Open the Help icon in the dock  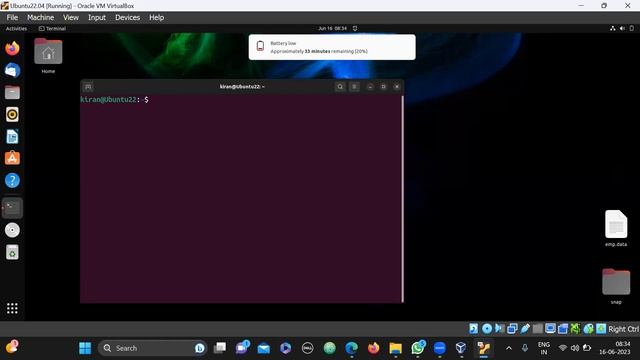click(x=12, y=180)
